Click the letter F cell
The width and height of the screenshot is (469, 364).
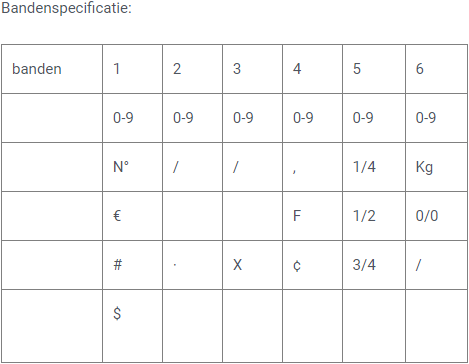coord(312,216)
